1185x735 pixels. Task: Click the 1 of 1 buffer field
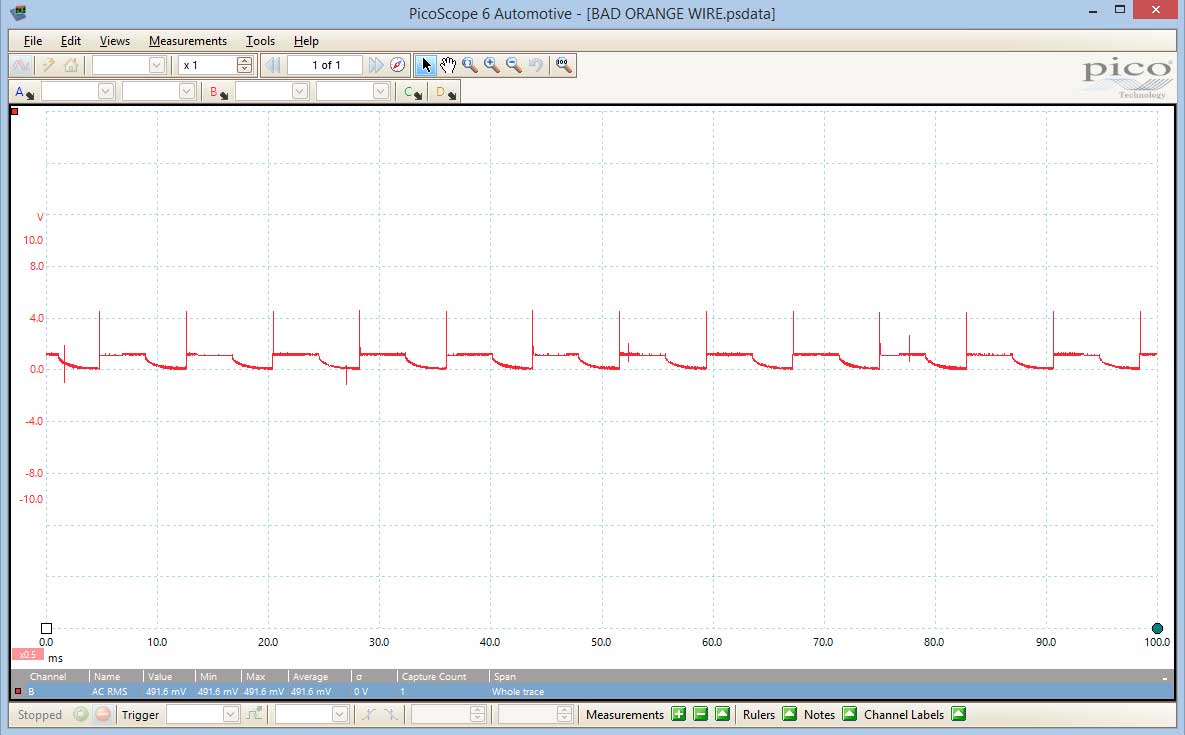(326, 65)
